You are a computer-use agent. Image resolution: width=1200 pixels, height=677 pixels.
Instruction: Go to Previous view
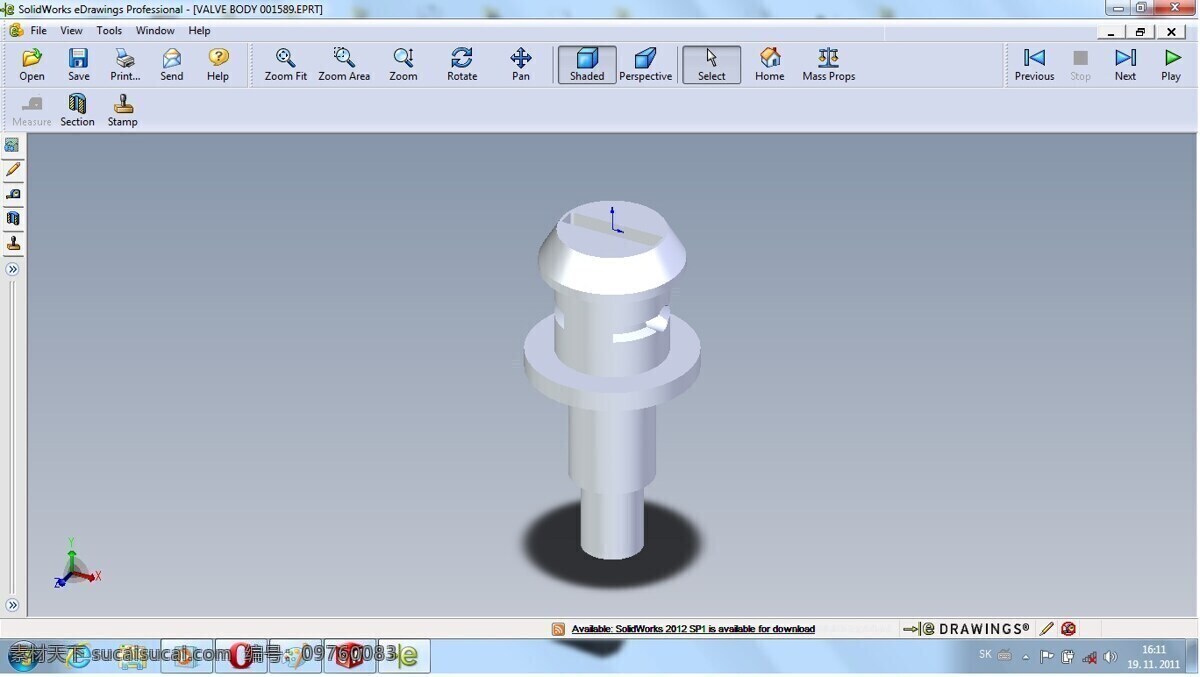point(1034,64)
